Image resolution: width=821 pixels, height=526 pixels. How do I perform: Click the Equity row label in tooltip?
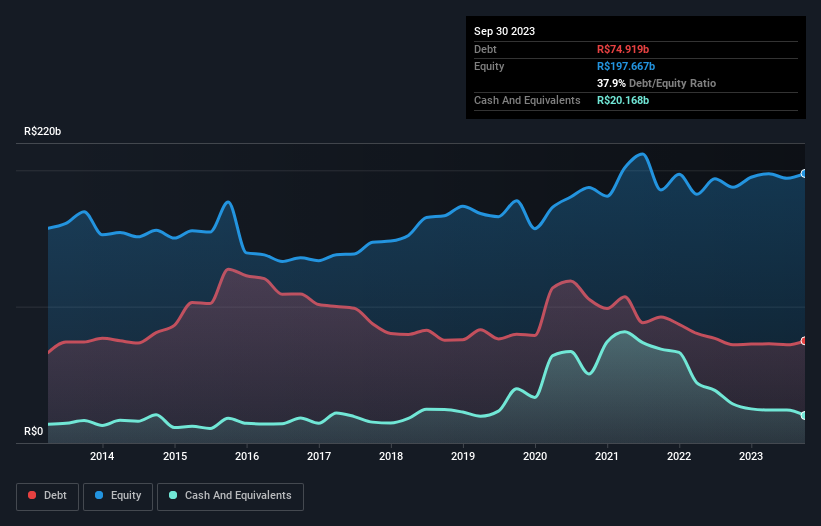pyautogui.click(x=489, y=66)
